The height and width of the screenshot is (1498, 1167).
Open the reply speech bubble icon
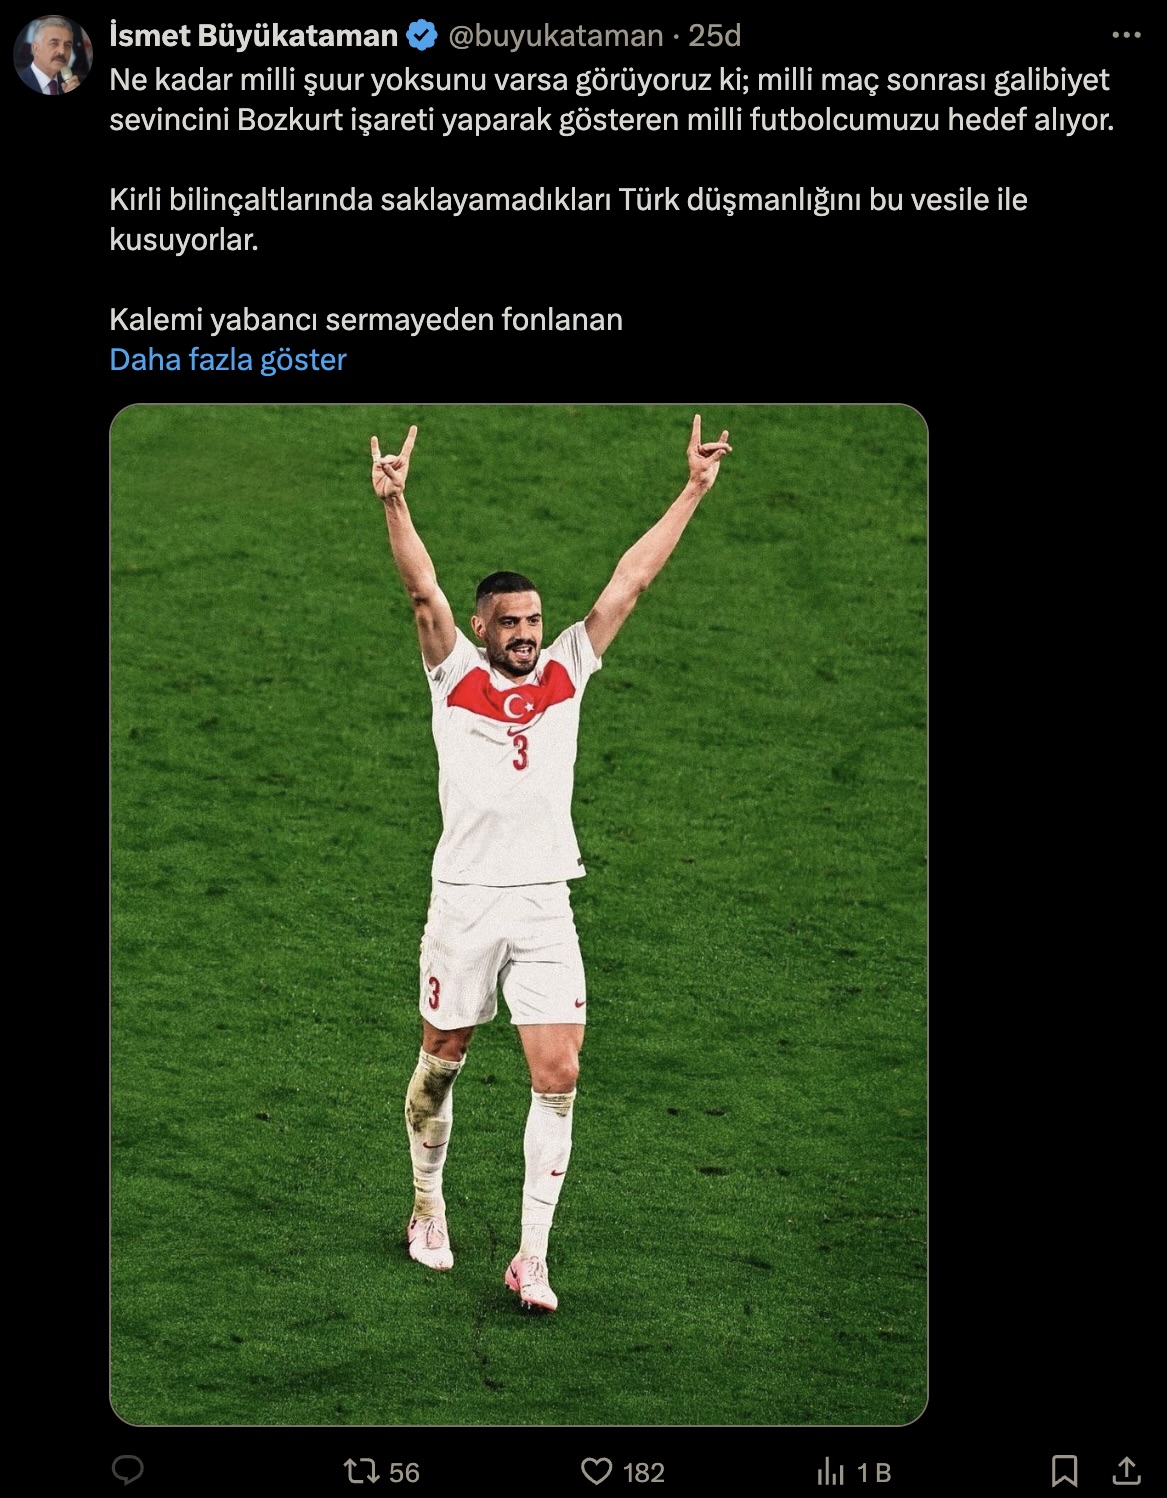coord(127,1471)
